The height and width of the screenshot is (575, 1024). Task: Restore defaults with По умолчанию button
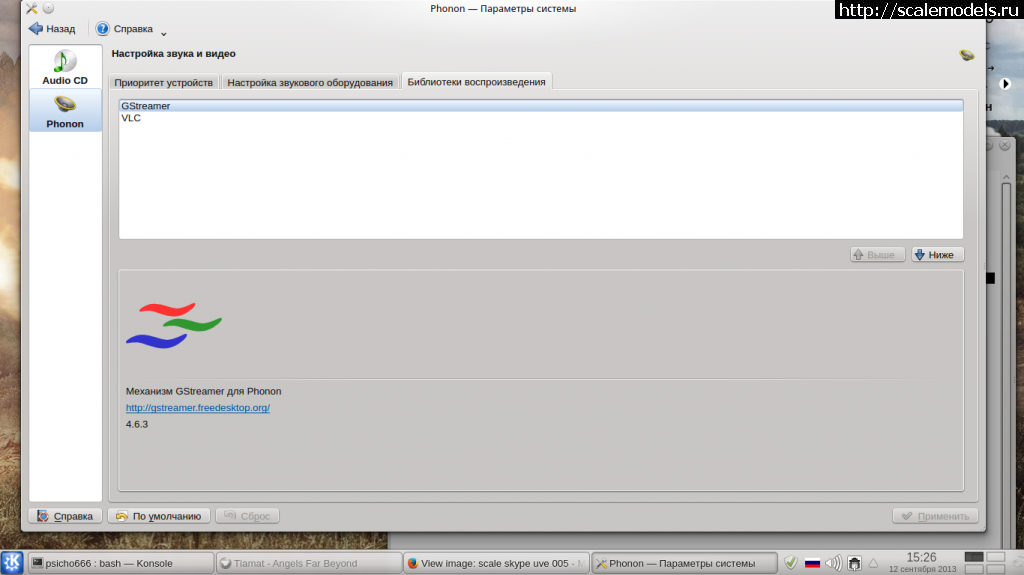[x=159, y=516]
